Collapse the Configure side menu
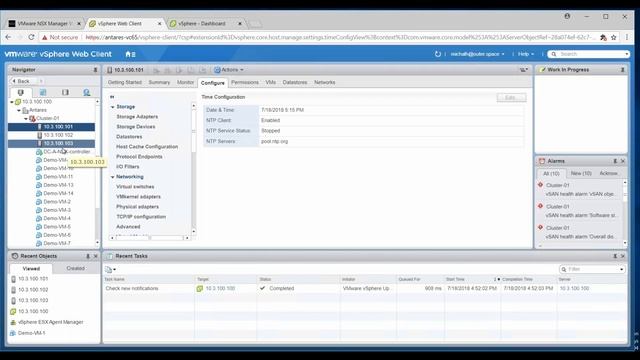Screen dimensions: 640x360 [x=112, y=97]
